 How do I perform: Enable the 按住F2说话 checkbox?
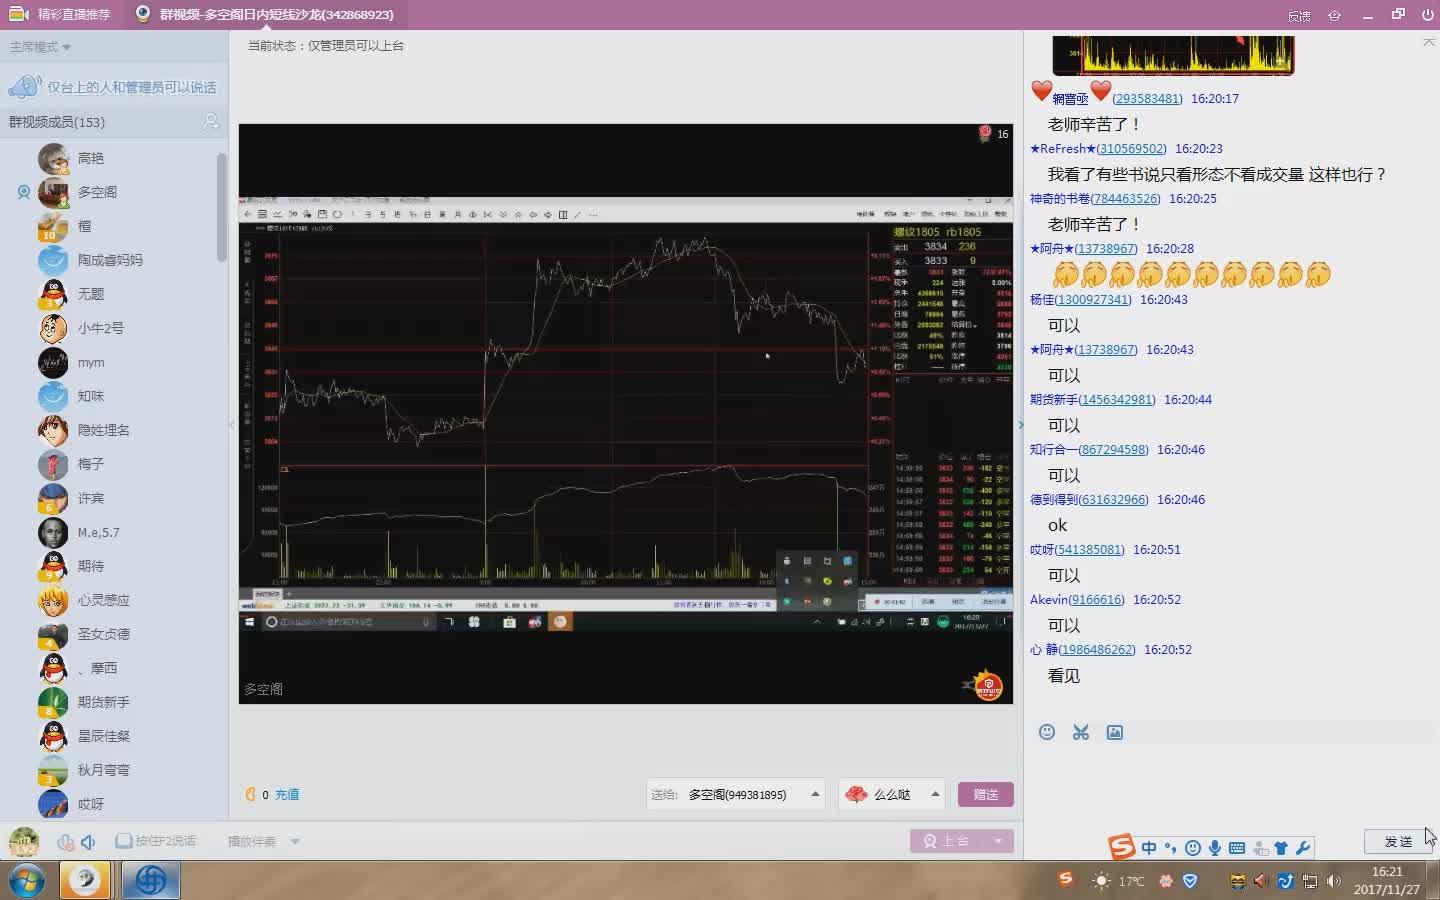pos(124,841)
